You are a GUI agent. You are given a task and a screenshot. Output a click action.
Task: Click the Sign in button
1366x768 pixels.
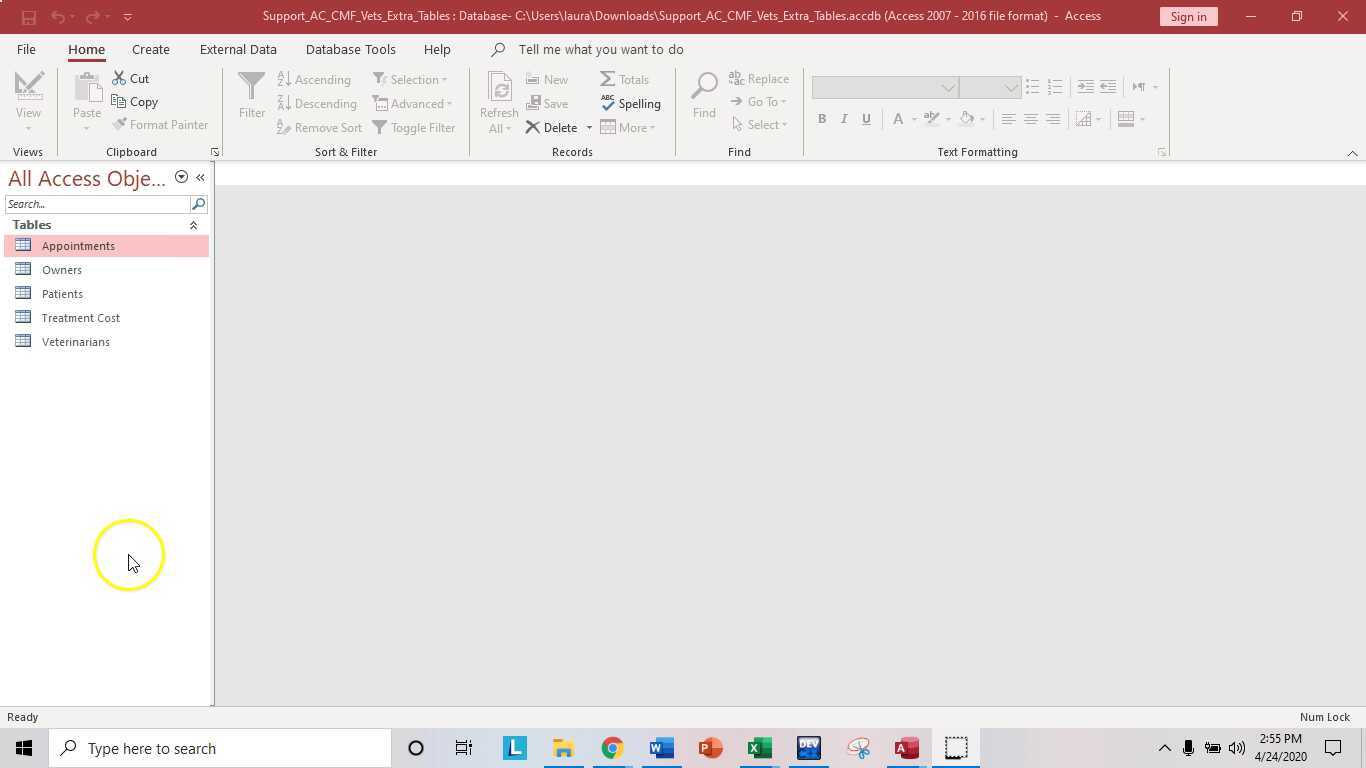pyautogui.click(x=1188, y=16)
